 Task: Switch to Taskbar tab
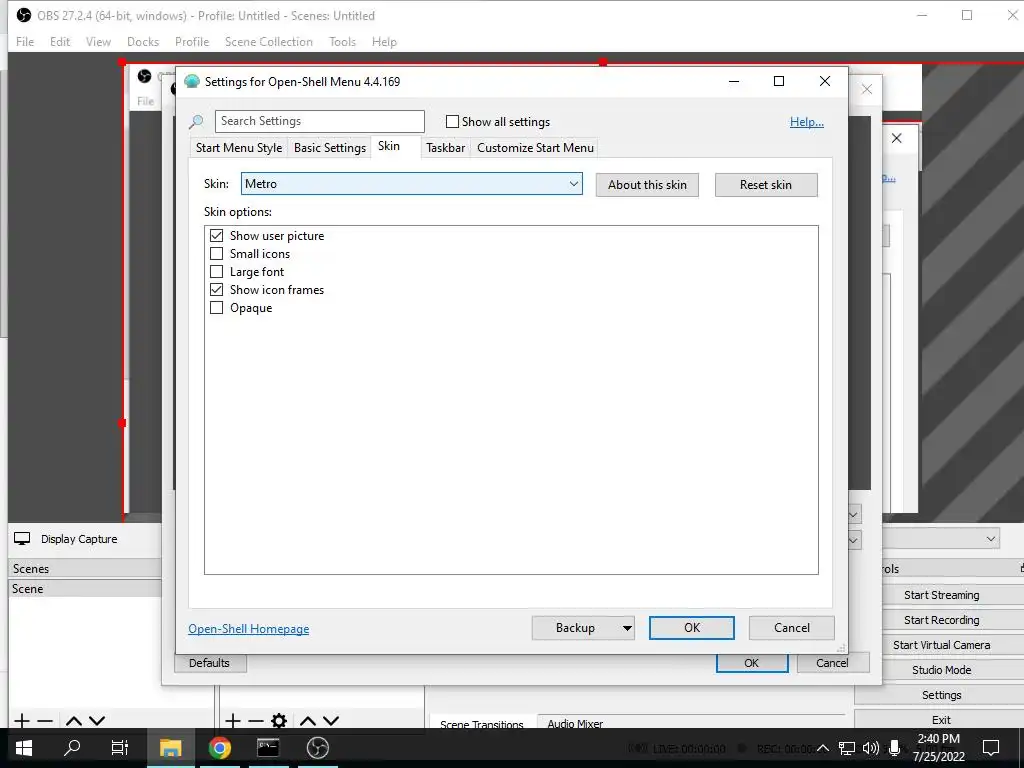point(445,148)
